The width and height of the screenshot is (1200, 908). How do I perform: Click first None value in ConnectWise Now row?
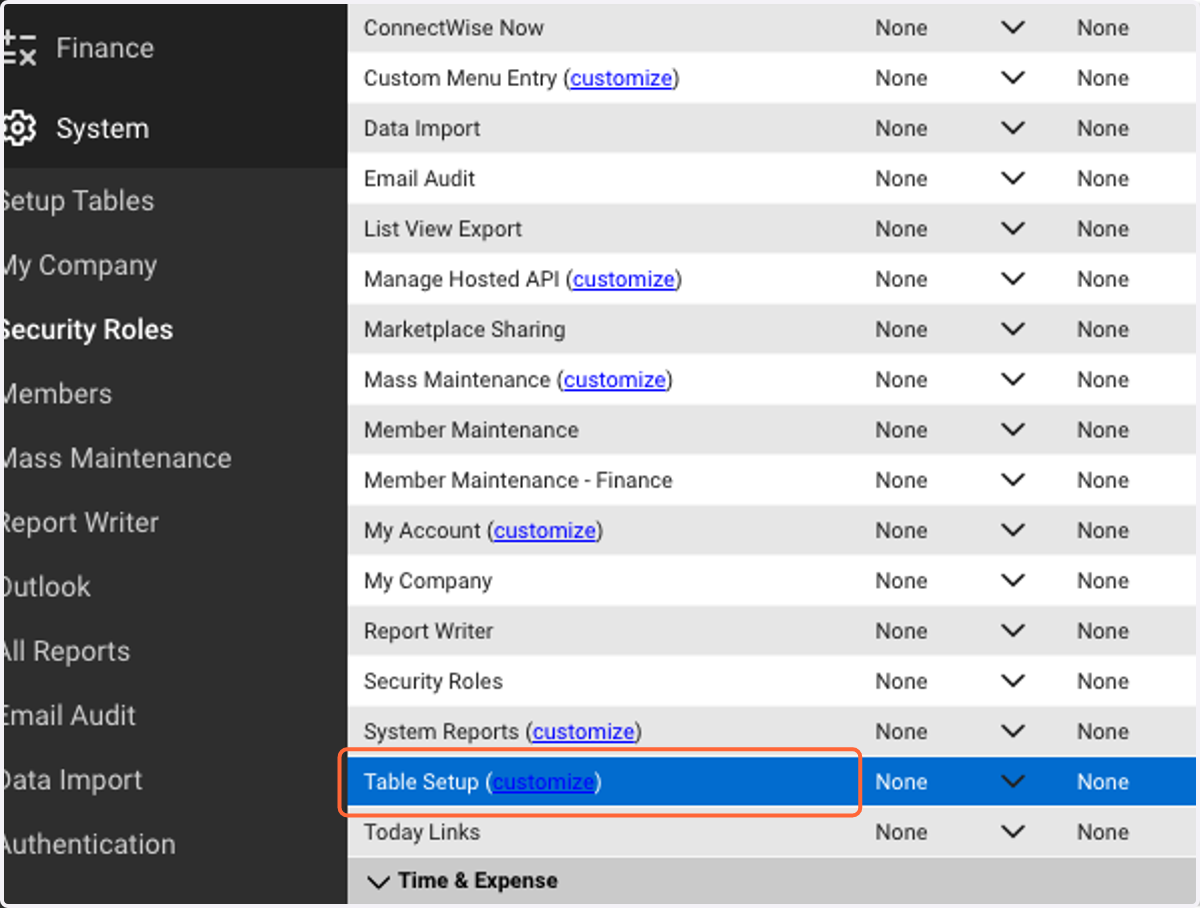point(901,28)
